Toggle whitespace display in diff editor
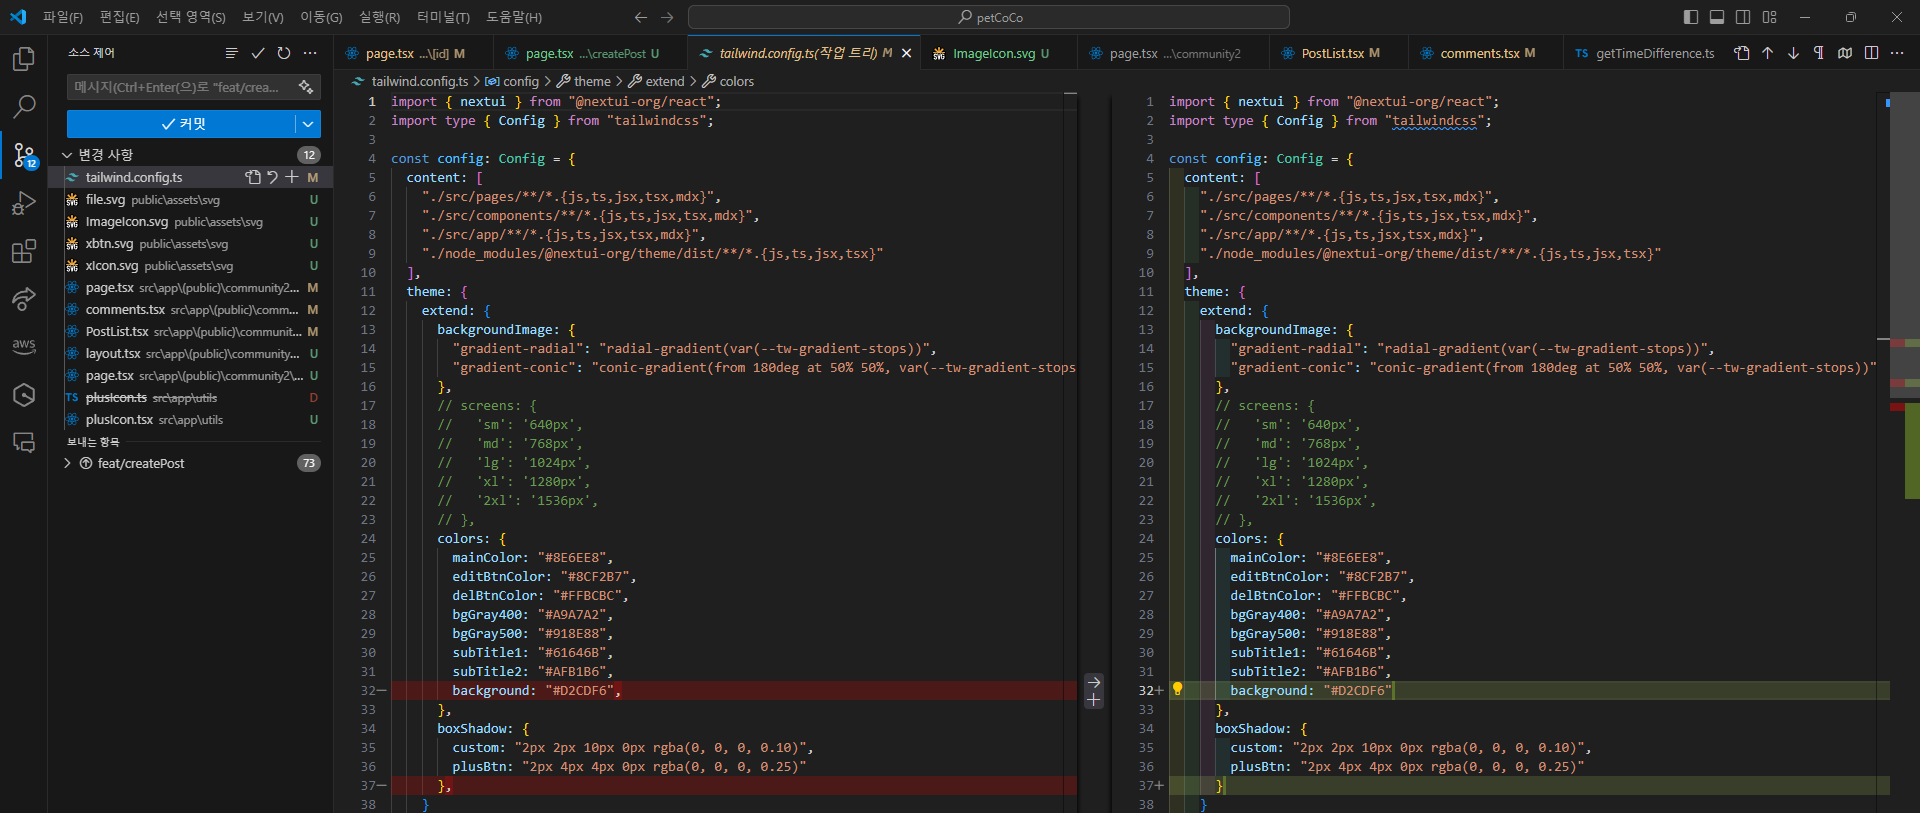The width and height of the screenshot is (1920, 813). tap(1819, 53)
